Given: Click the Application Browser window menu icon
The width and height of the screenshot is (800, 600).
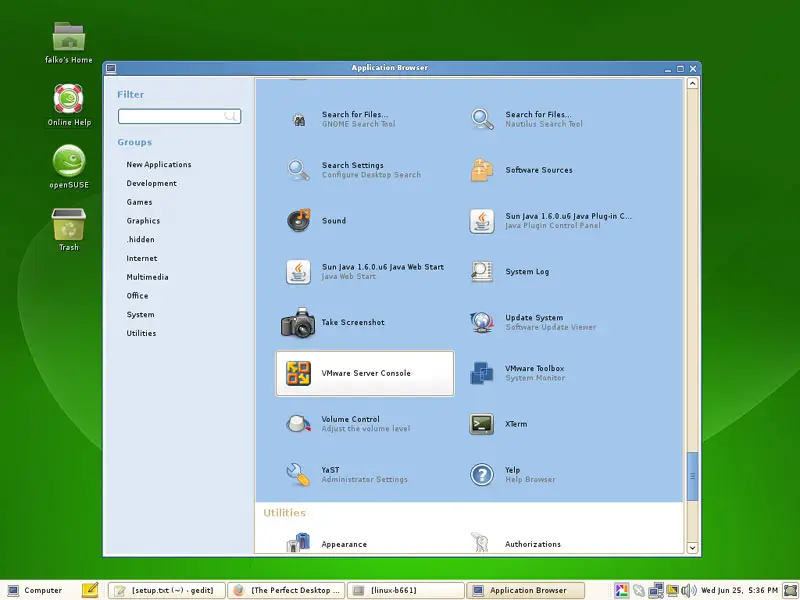Looking at the screenshot, I should click(x=111, y=68).
